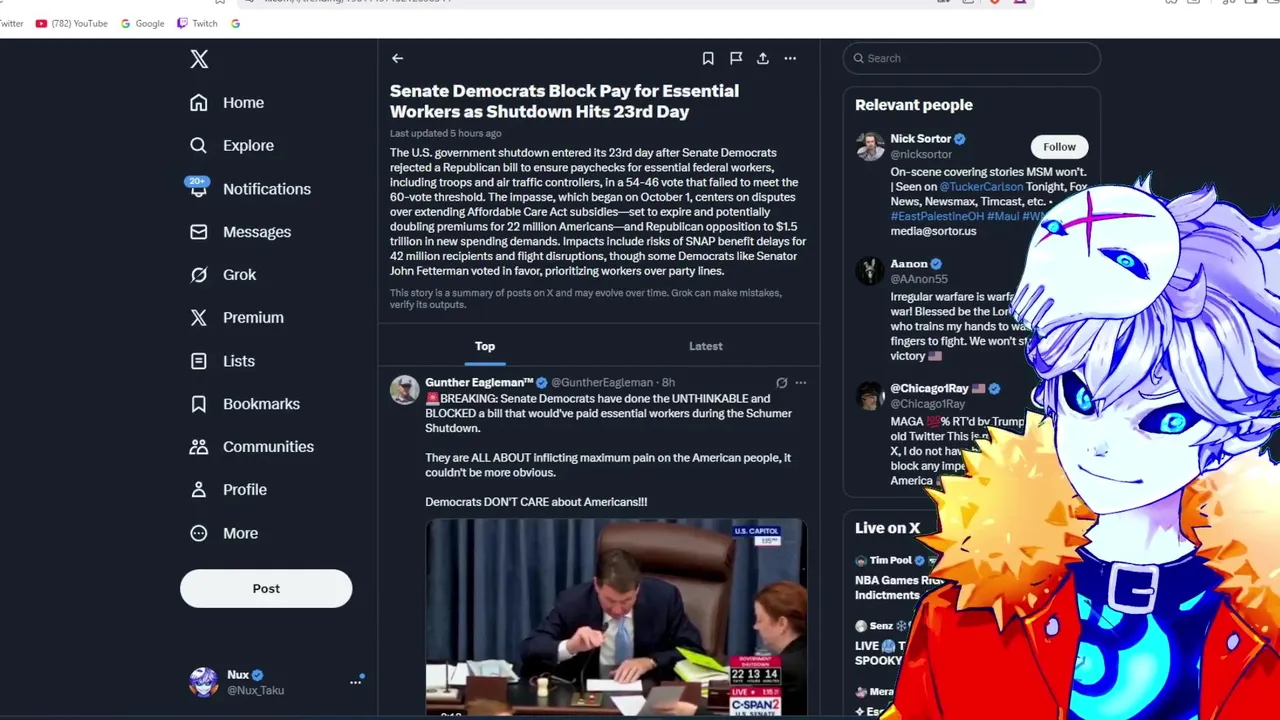Switch to the Latest tab
The image size is (1280, 720).
(706, 346)
